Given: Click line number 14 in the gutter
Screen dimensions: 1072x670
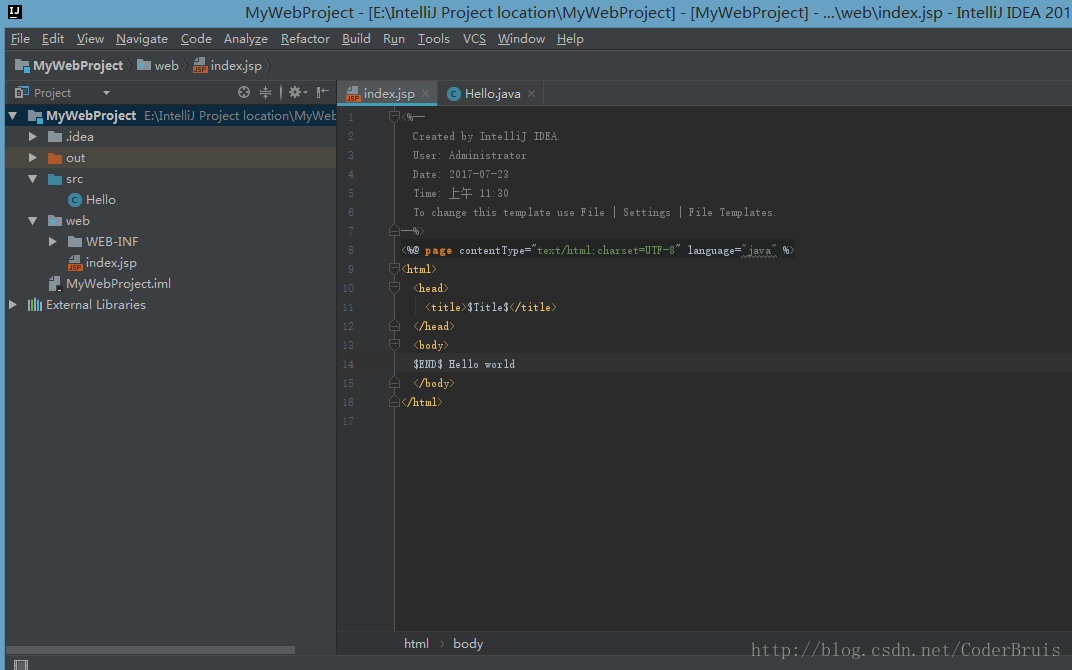Looking at the screenshot, I should (348, 364).
